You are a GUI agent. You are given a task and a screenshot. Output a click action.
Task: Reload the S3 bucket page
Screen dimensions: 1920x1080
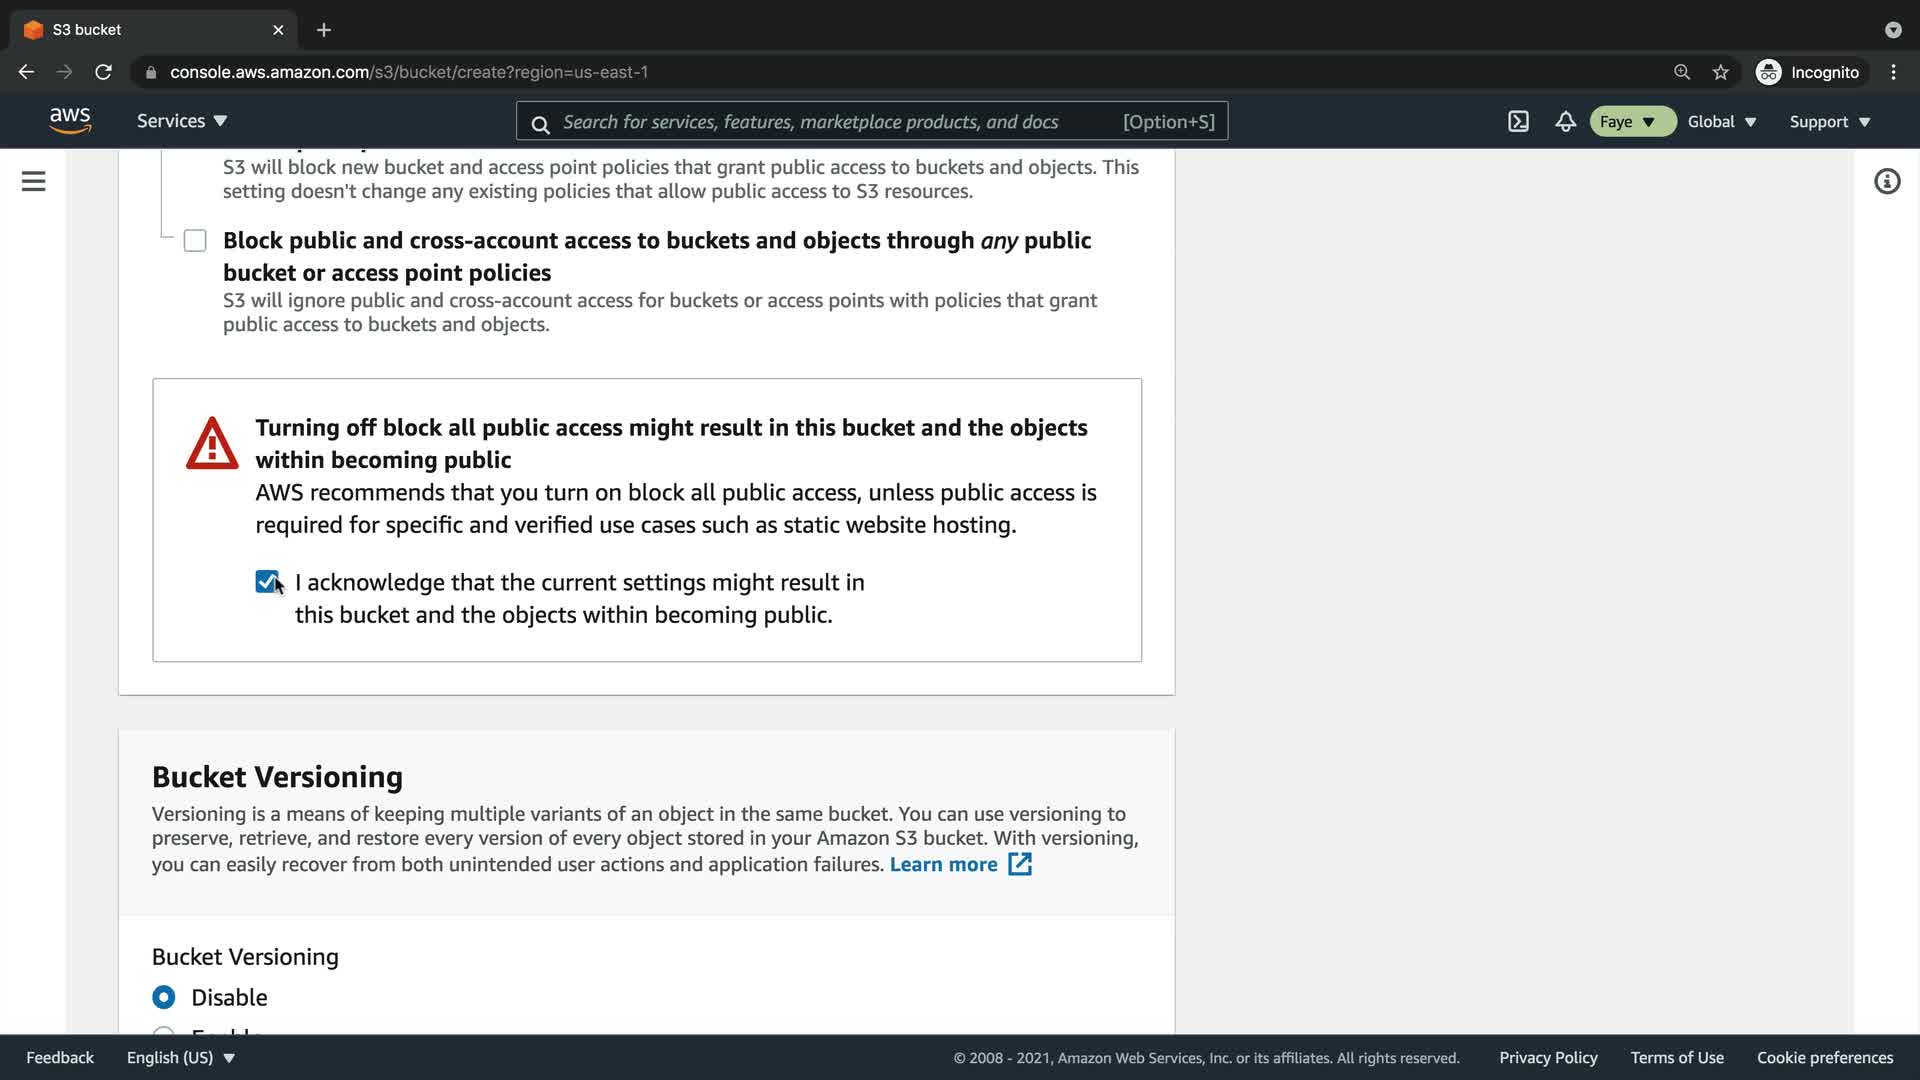point(103,72)
